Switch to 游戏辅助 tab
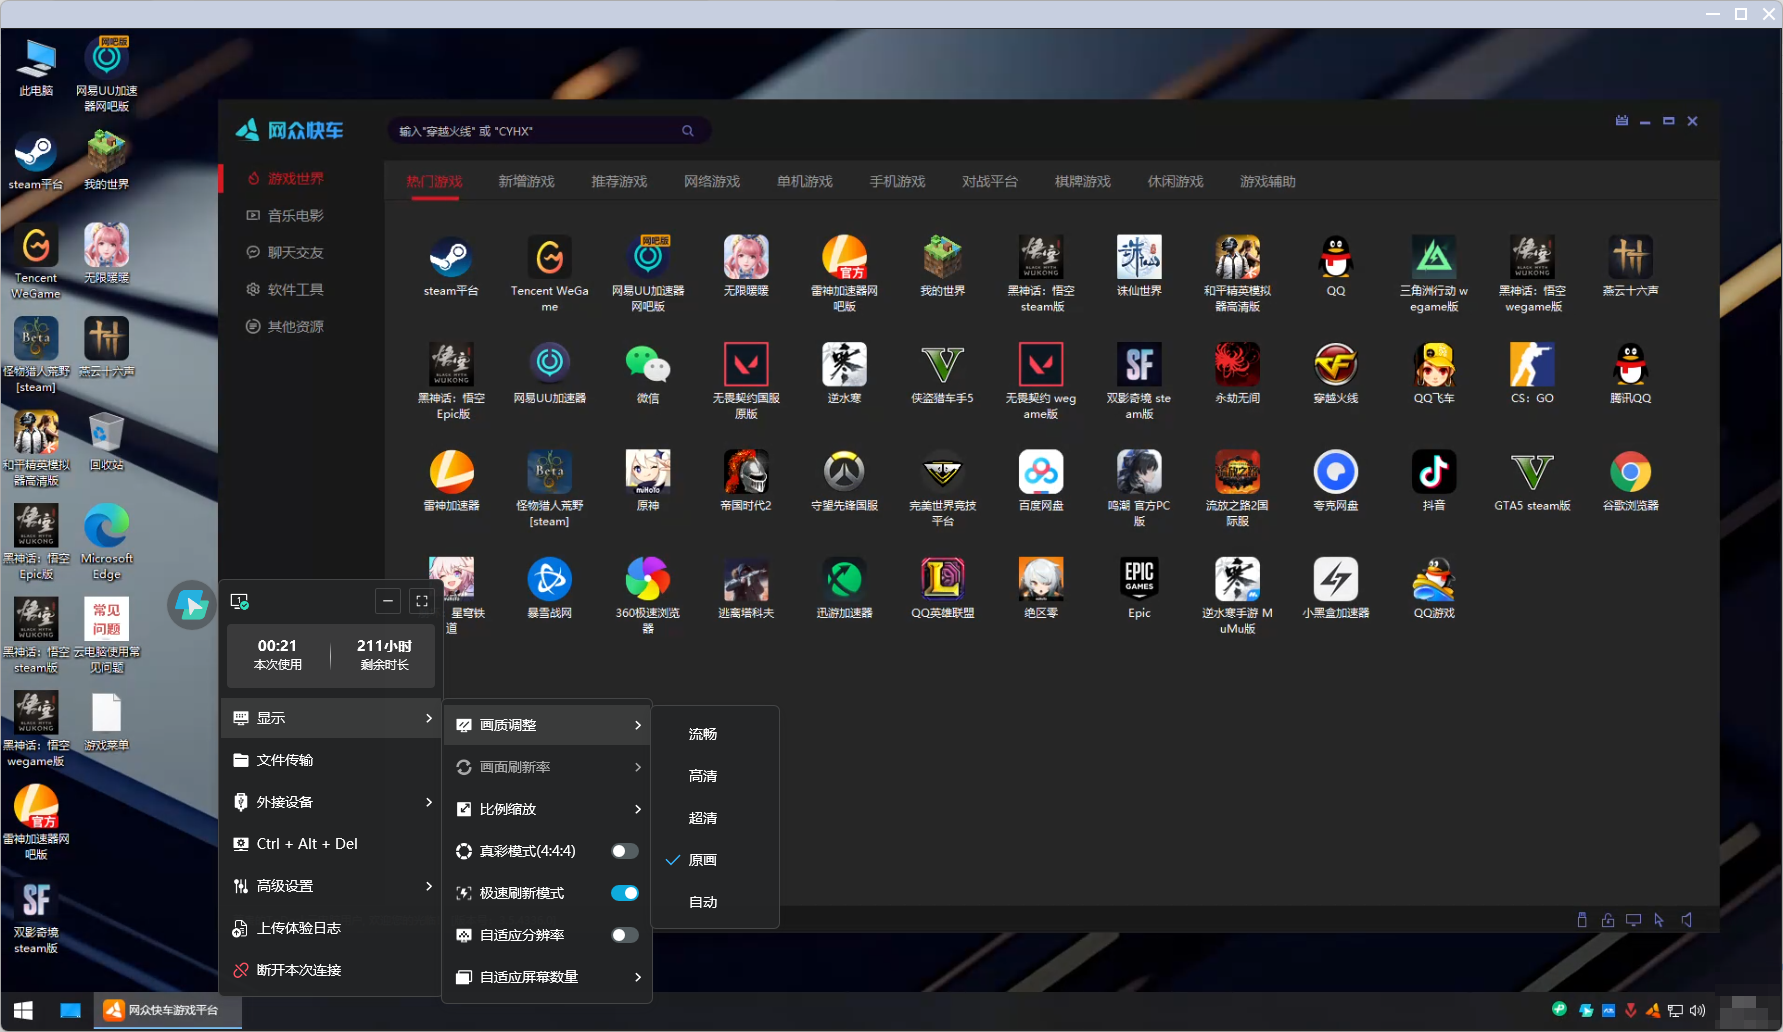 (1268, 181)
